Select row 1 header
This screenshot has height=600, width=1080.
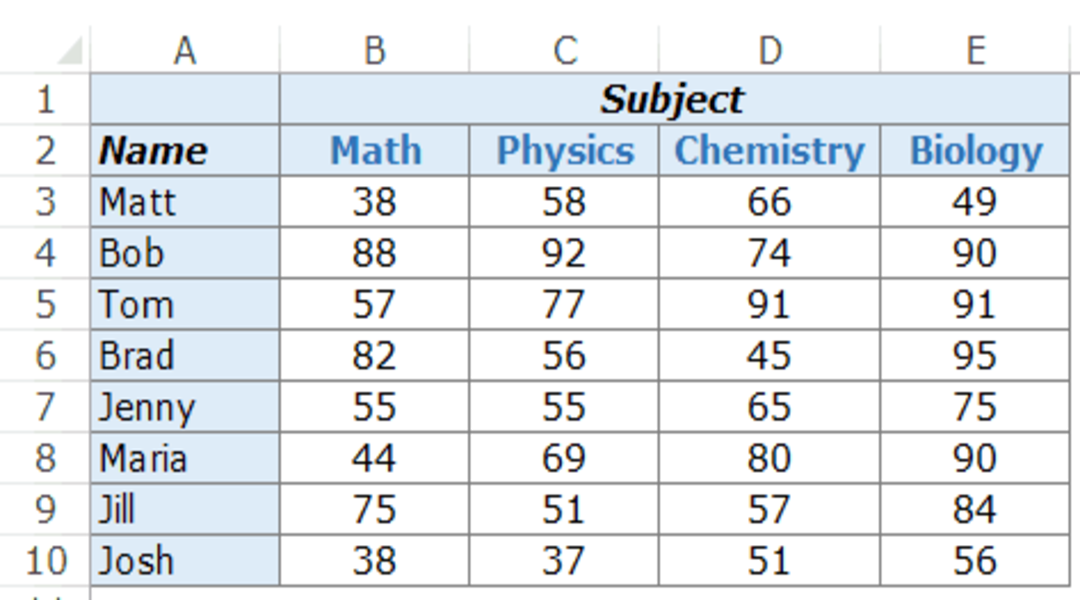pos(45,99)
